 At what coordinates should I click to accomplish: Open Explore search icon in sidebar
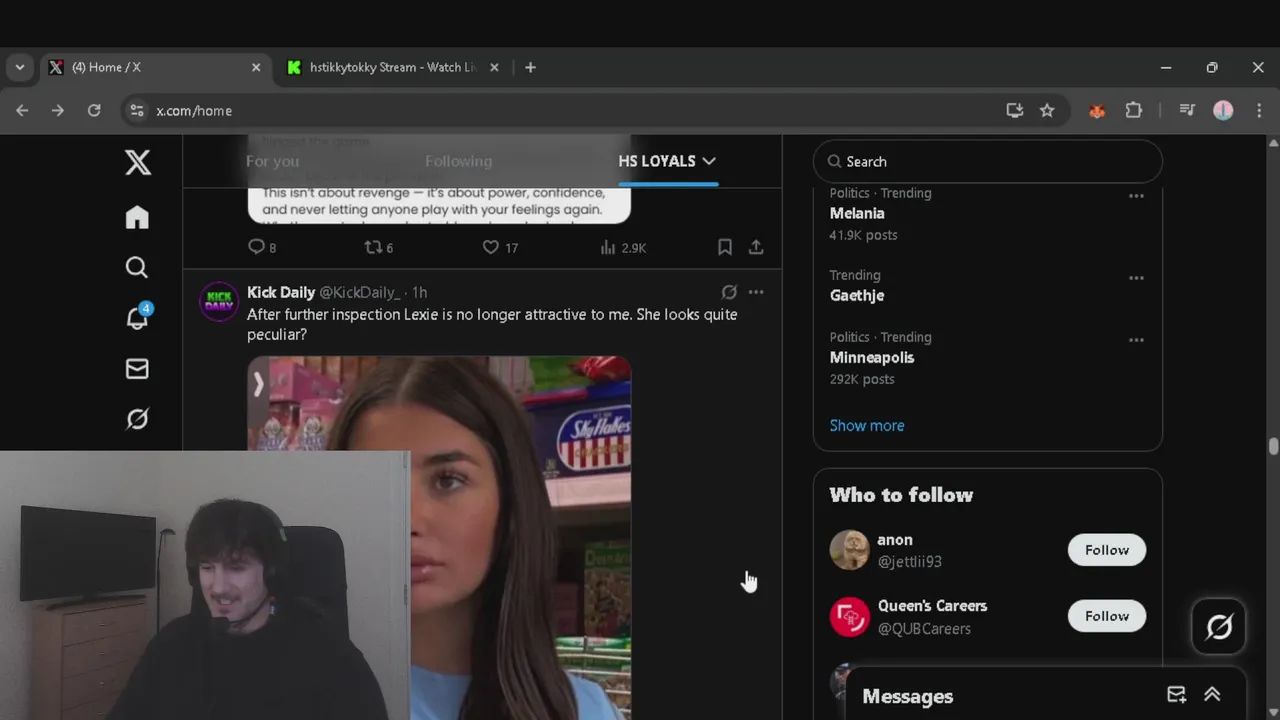click(137, 267)
